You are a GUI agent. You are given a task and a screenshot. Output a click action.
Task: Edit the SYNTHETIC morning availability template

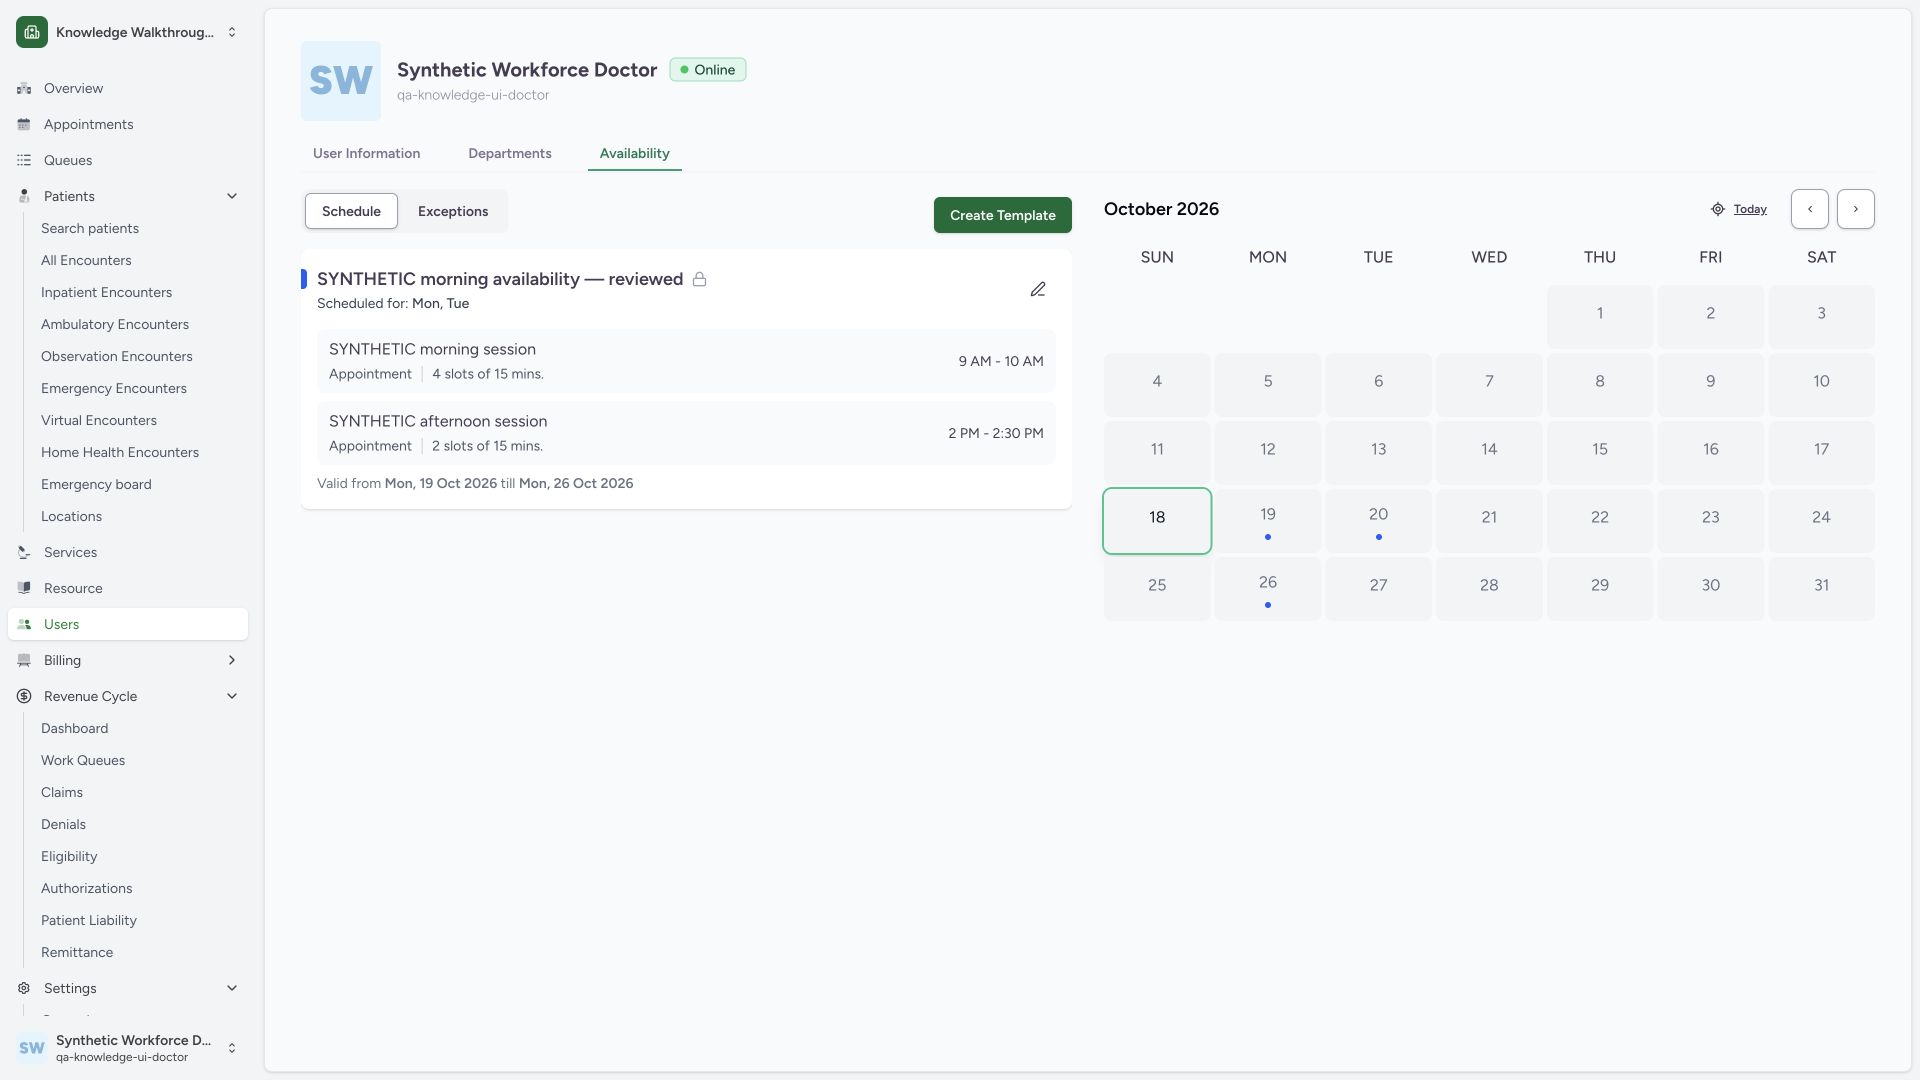(x=1038, y=289)
